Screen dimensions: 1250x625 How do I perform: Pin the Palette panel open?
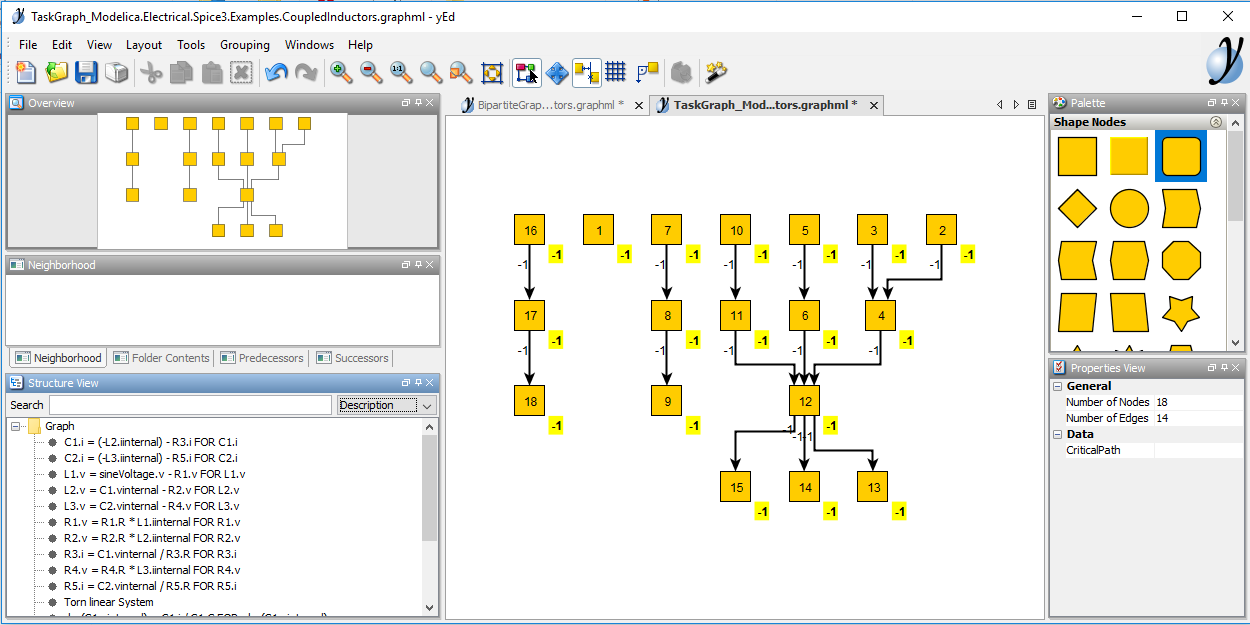(x=1226, y=102)
